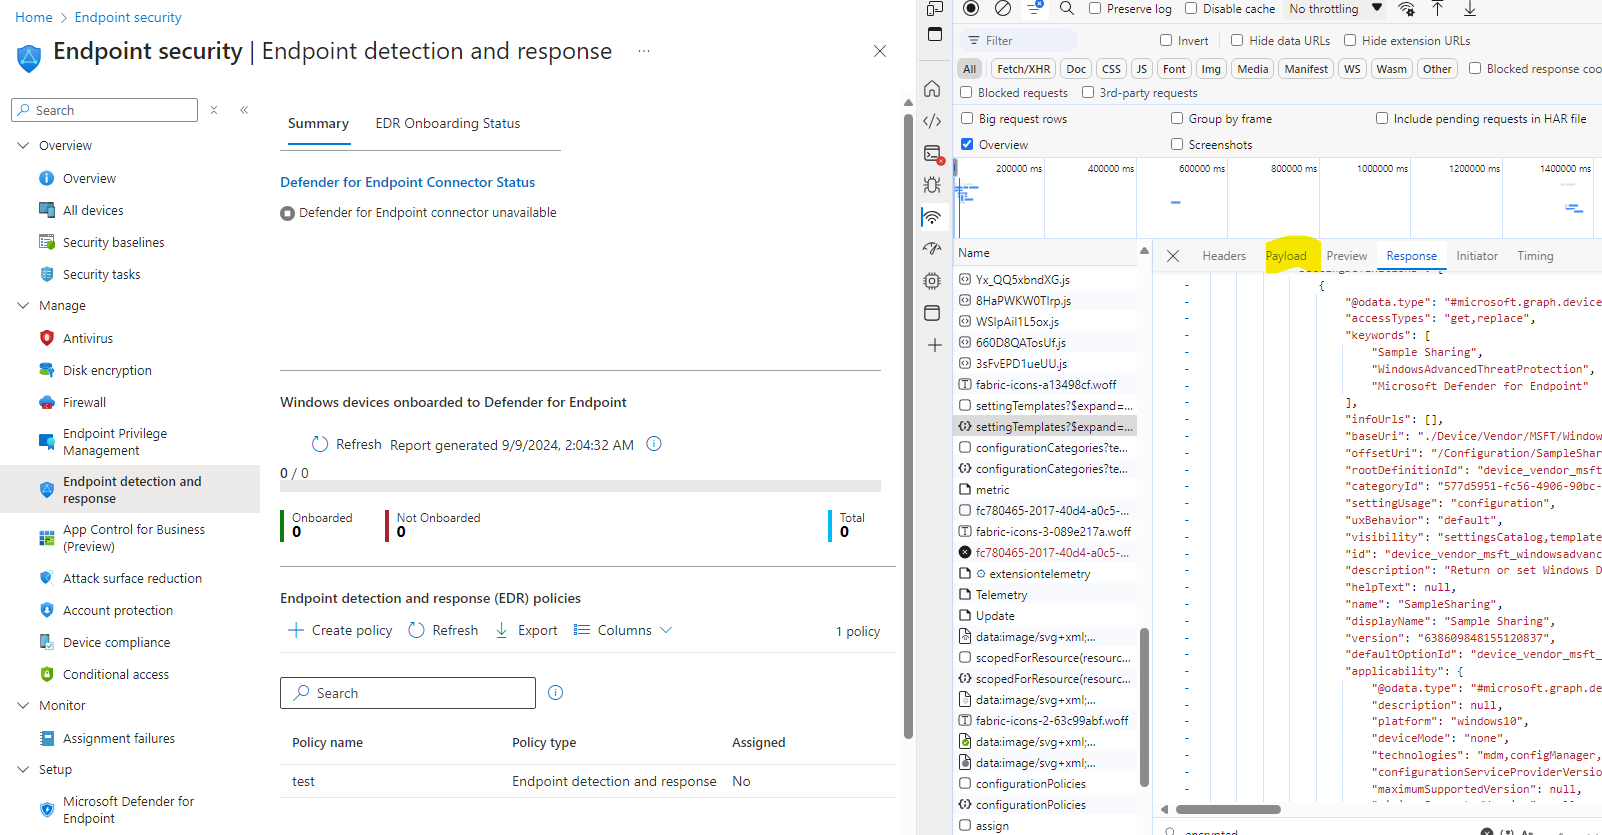1602x835 pixels.
Task: Open the Initiator tab
Action: 1477,256
